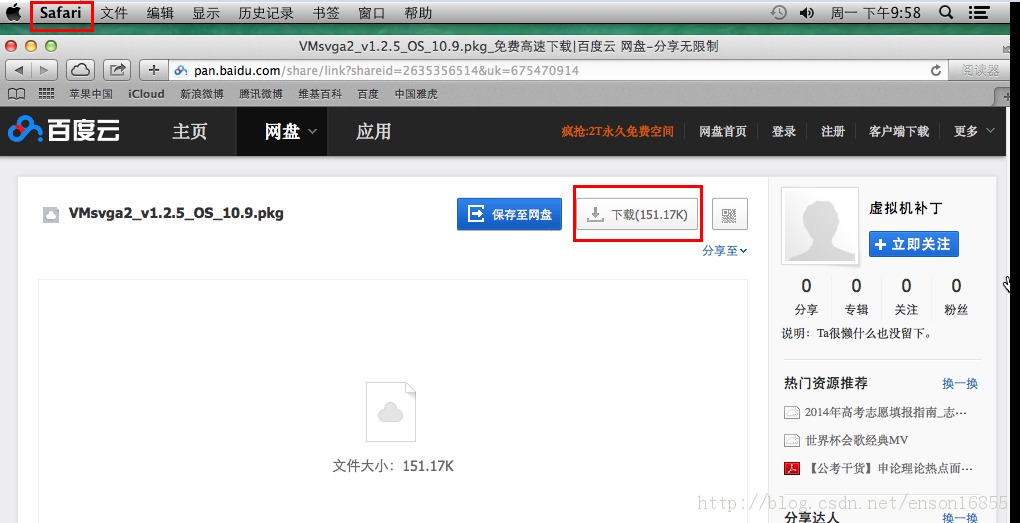Show the QR code icon button
Image resolution: width=1020 pixels, height=523 pixels.
730,214
